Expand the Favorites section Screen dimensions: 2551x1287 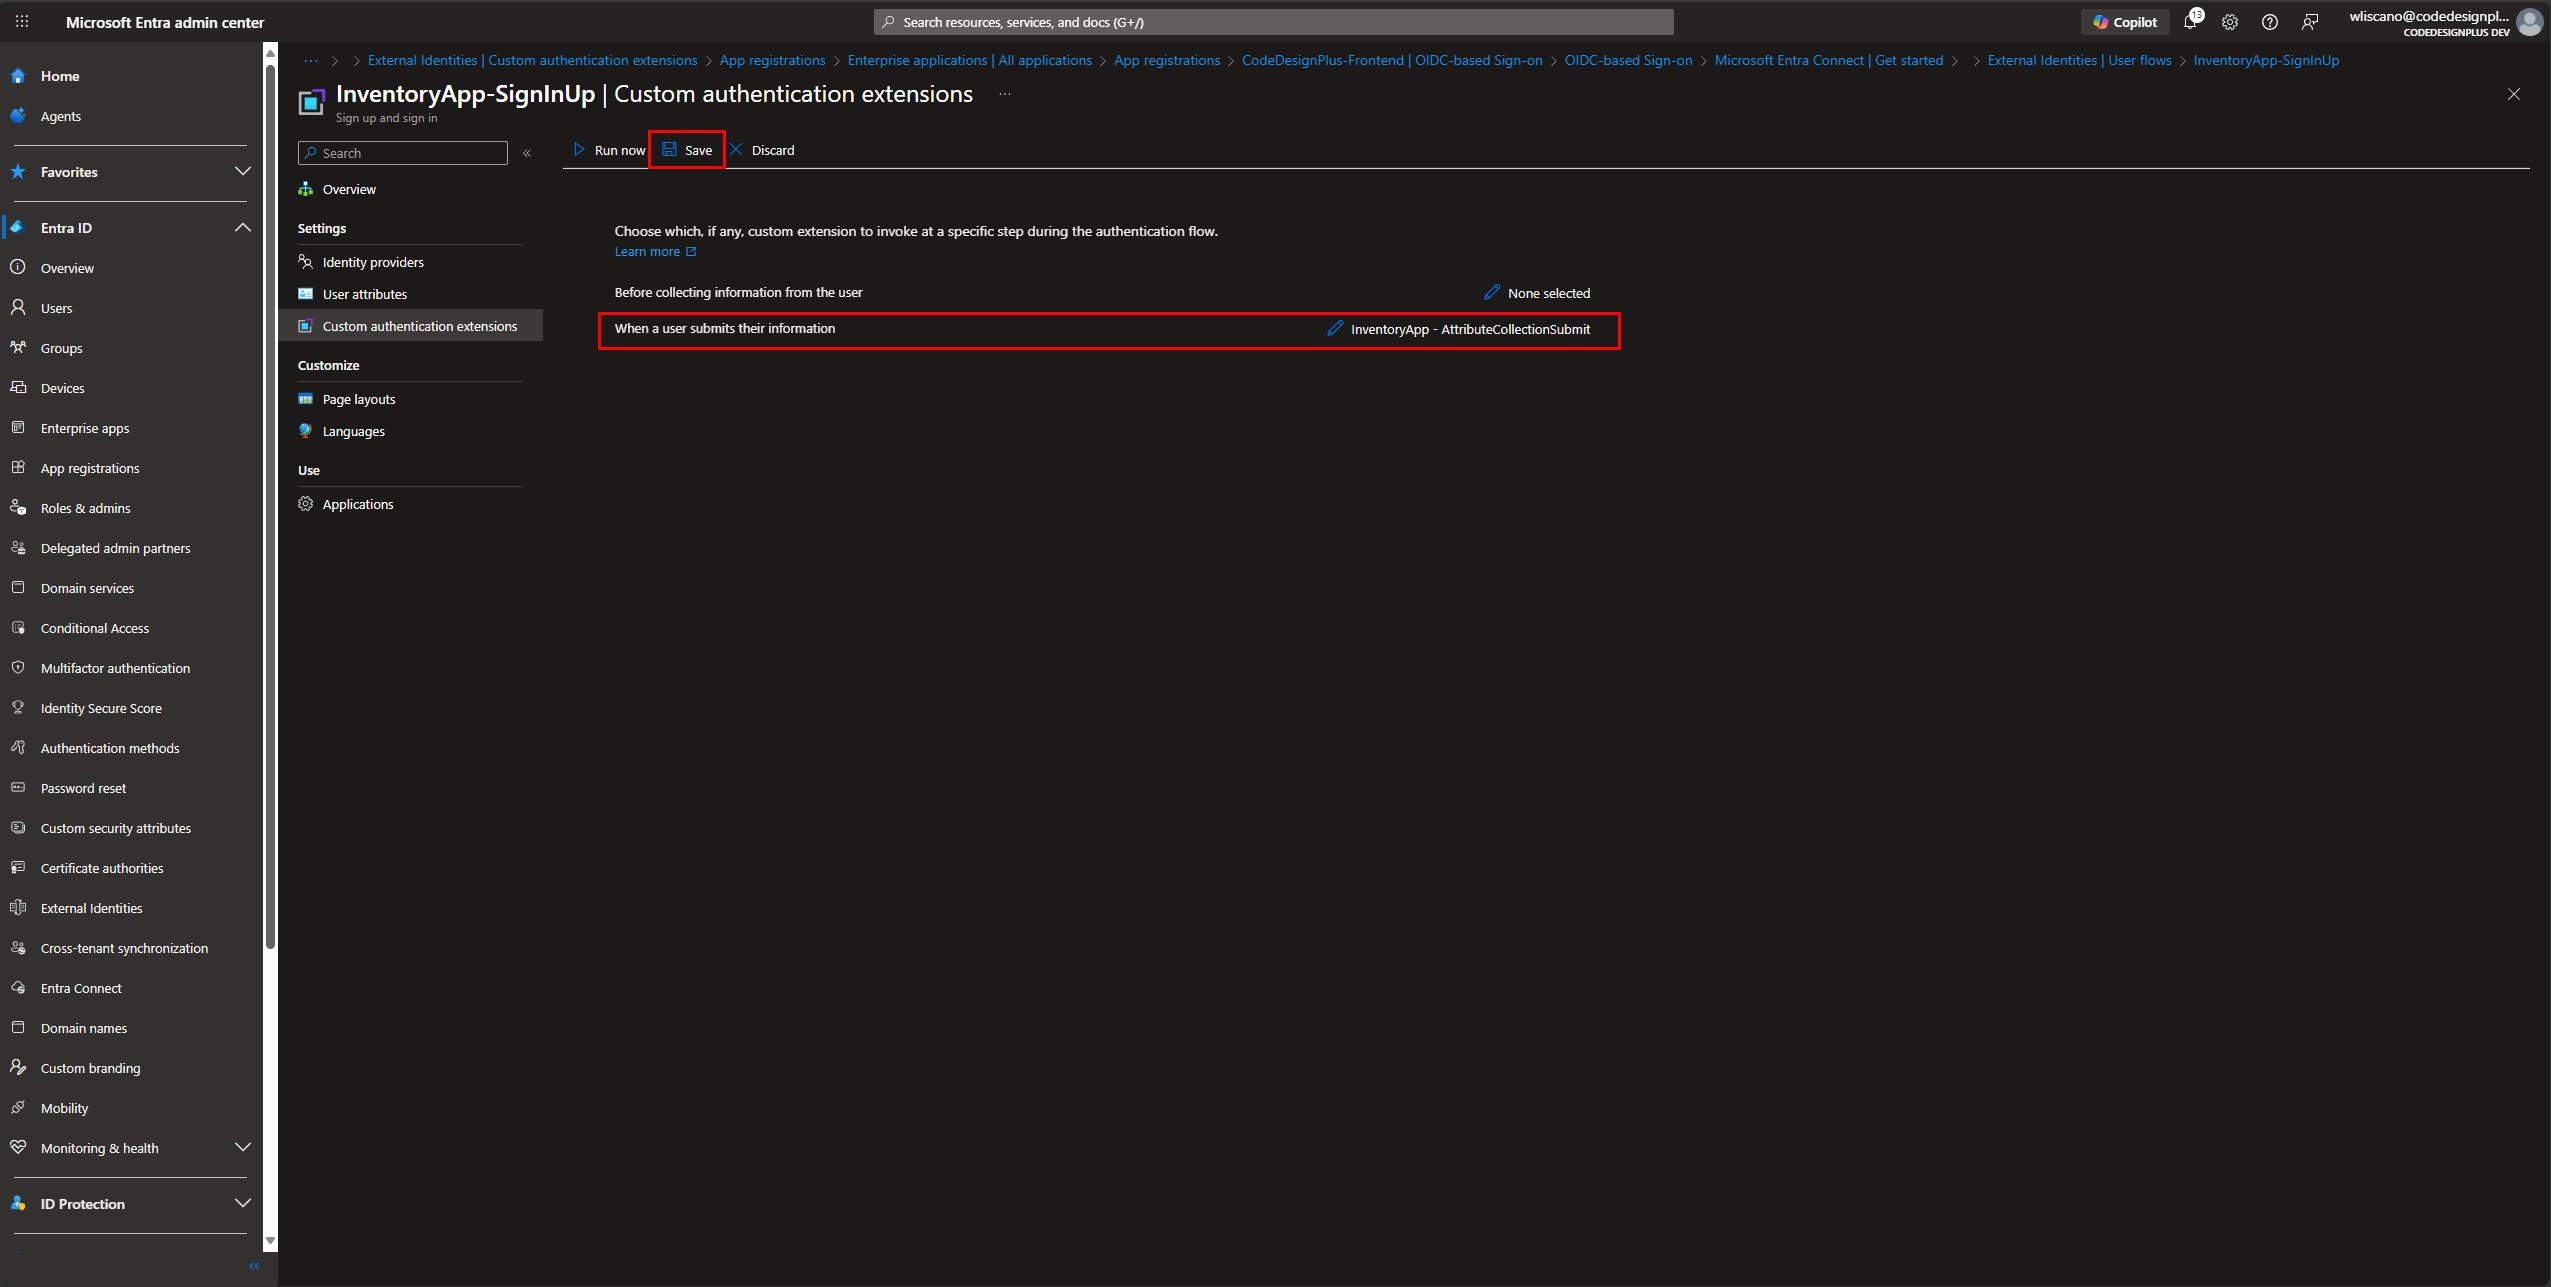[x=242, y=172]
